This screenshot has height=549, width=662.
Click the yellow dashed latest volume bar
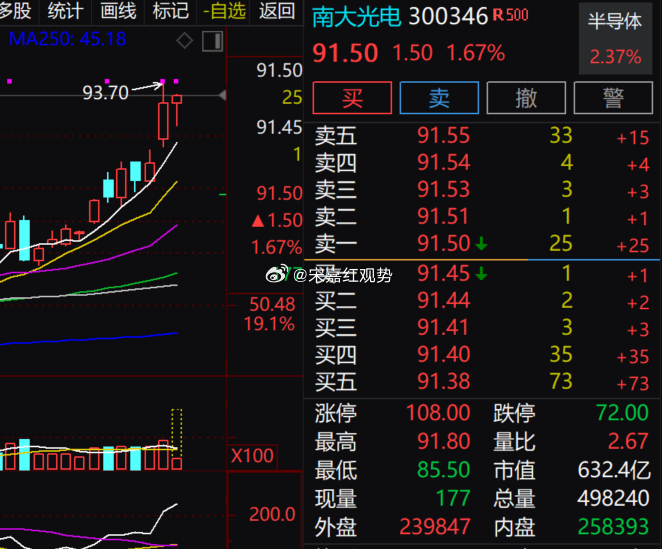176,439
